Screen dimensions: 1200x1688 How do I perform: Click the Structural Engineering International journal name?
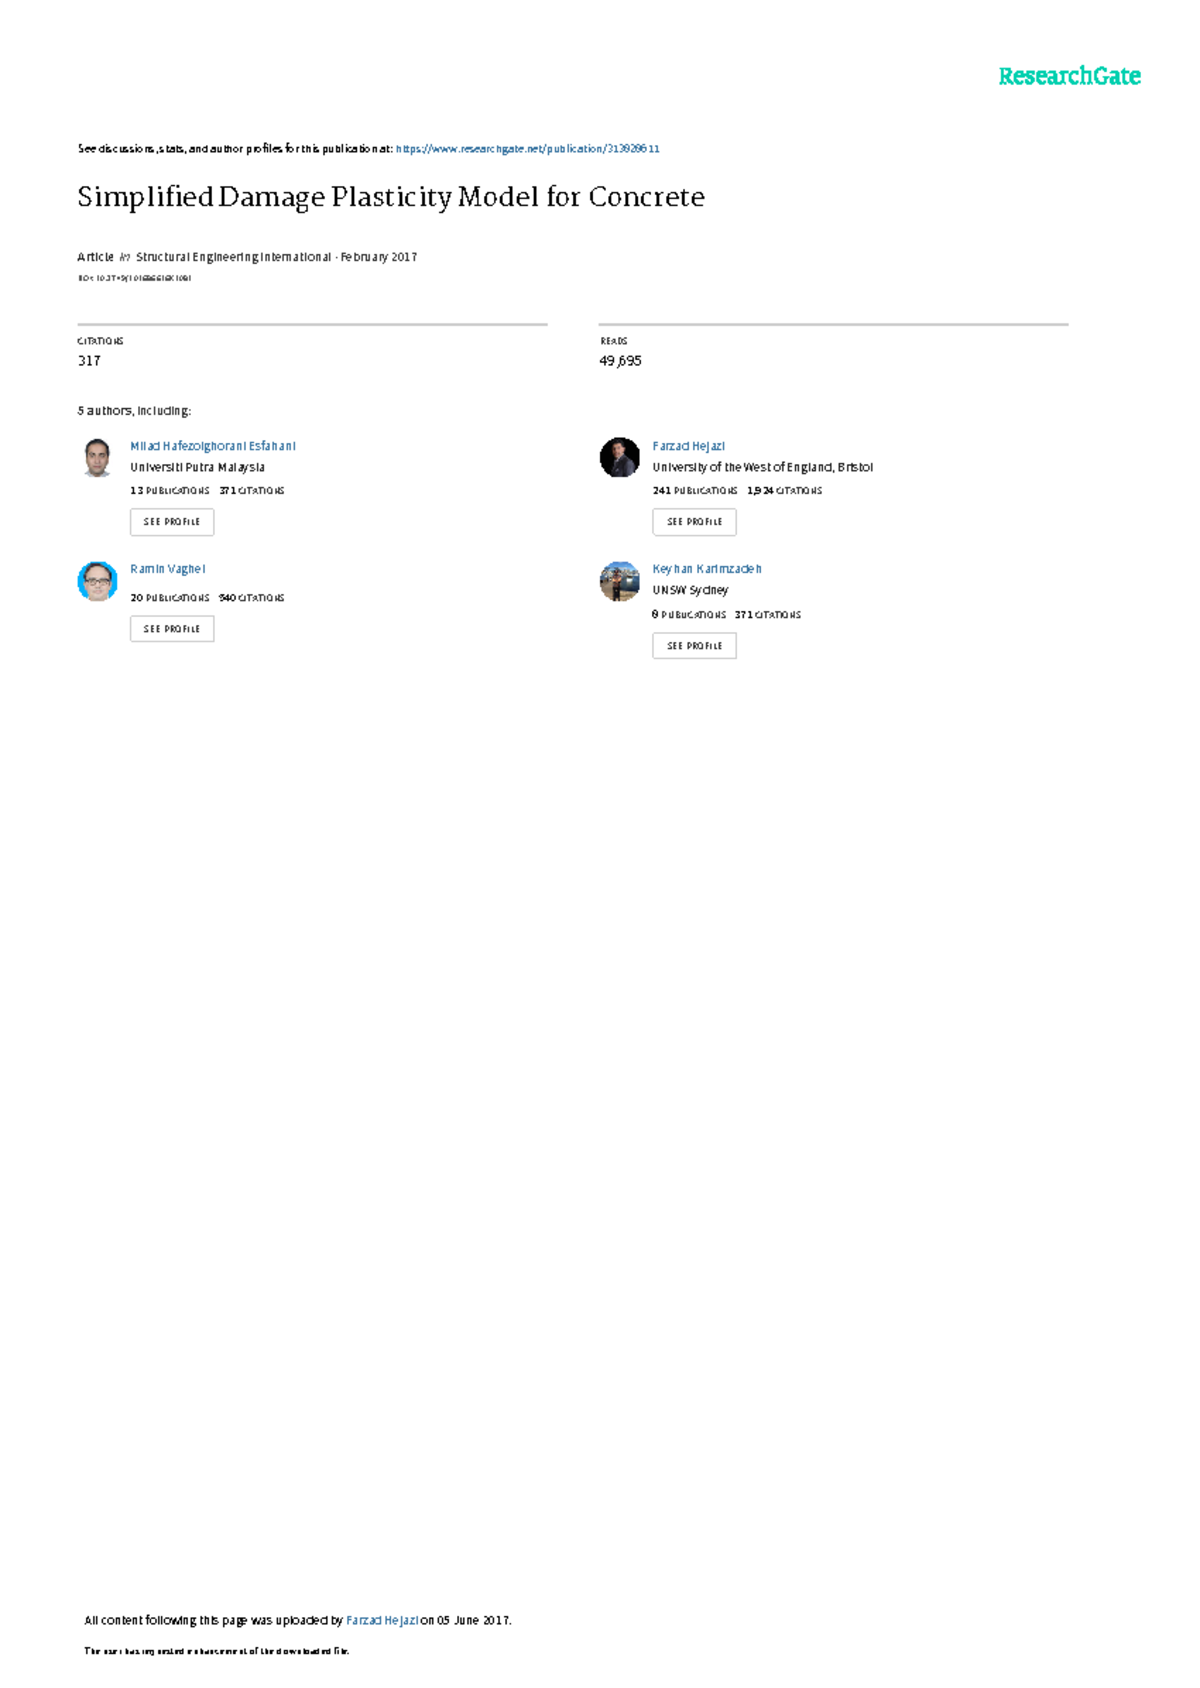[x=233, y=257]
